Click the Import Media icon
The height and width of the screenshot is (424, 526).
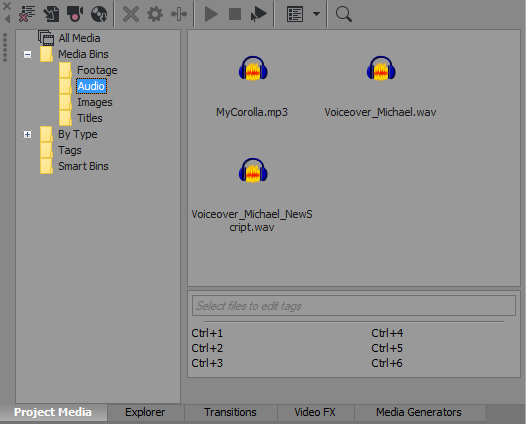point(51,14)
